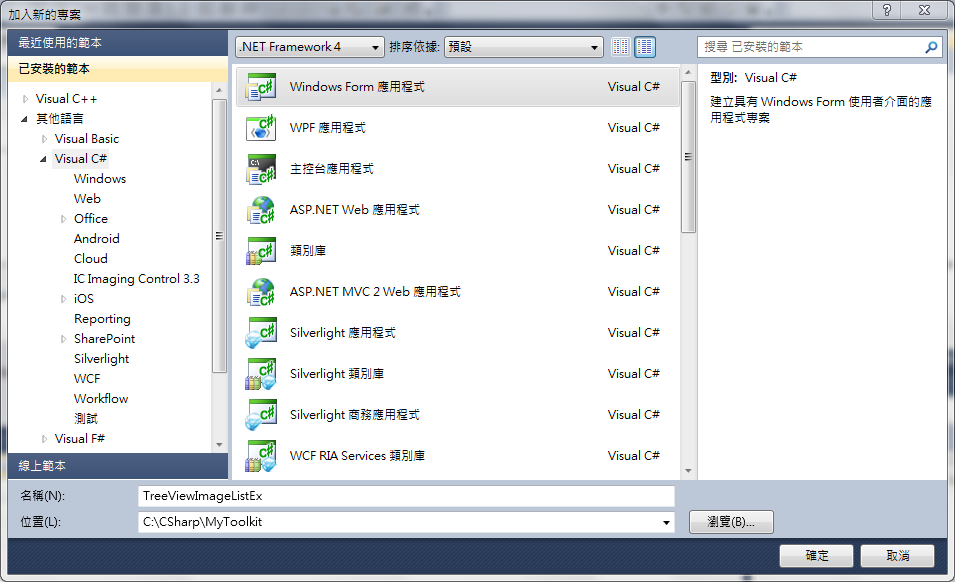Collapse the Visual C# tree node
The image size is (955, 582).
43,159
